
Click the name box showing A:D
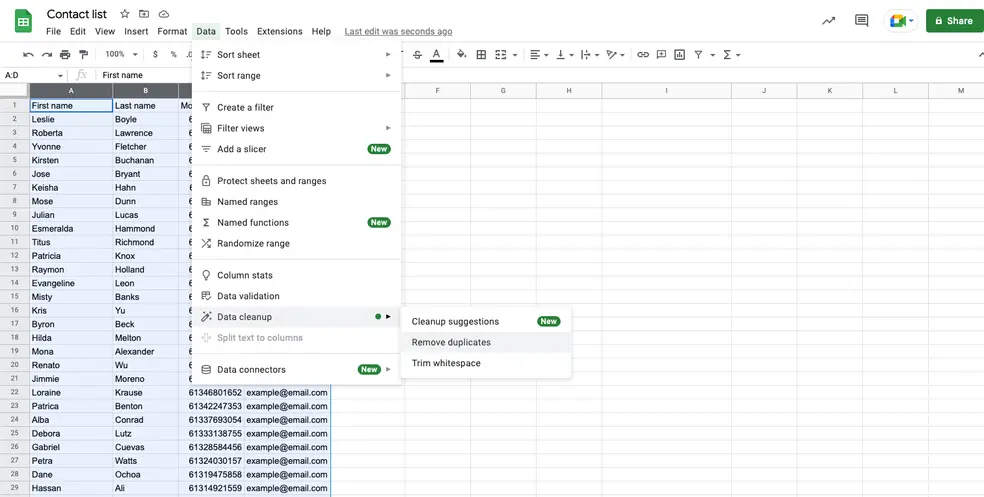coord(34,75)
